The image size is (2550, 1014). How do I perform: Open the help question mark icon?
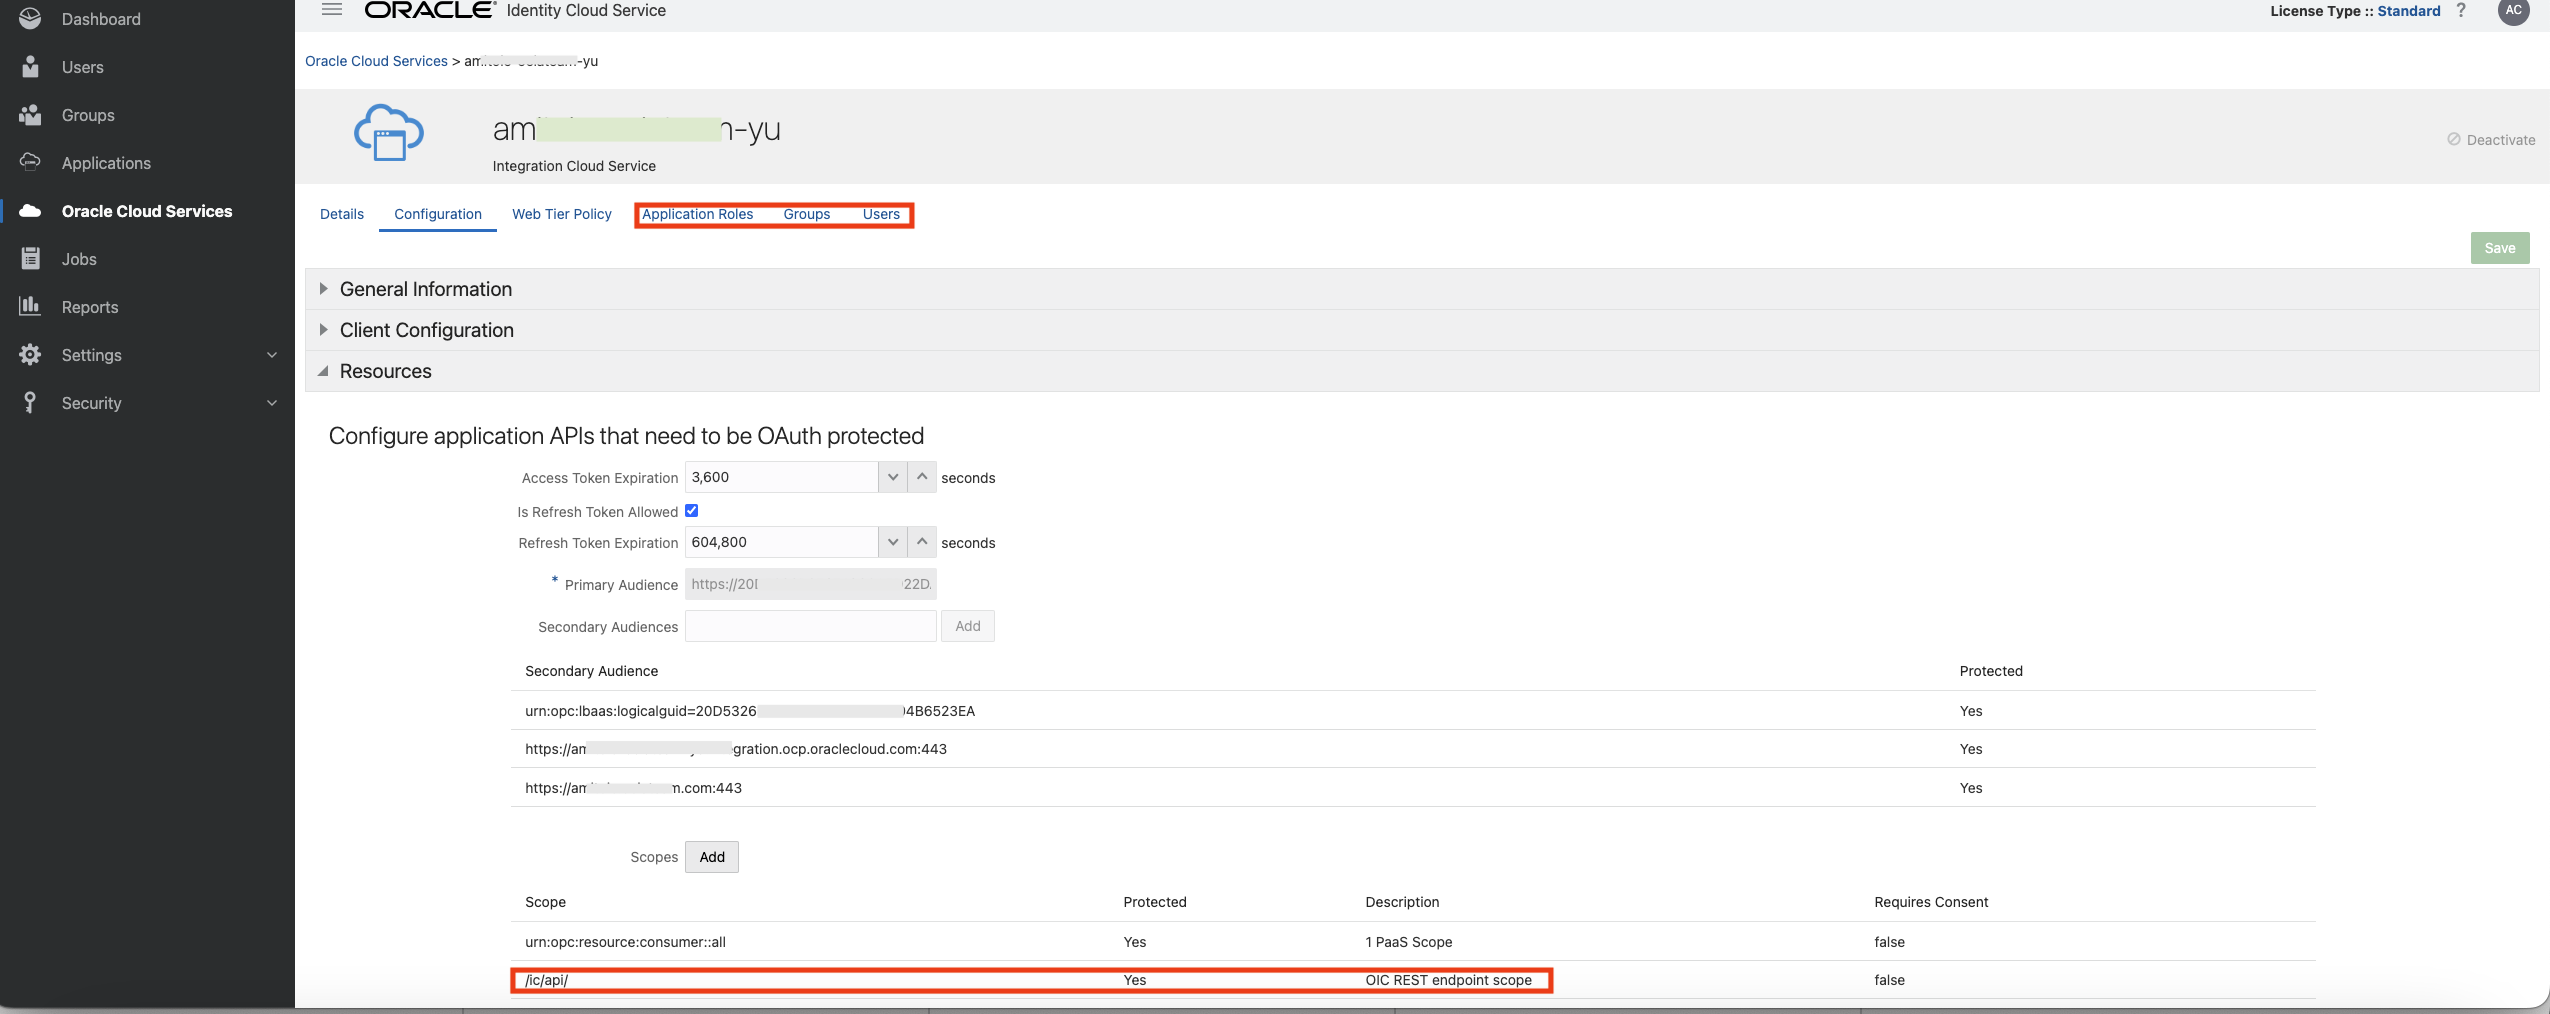pyautogui.click(x=2462, y=11)
